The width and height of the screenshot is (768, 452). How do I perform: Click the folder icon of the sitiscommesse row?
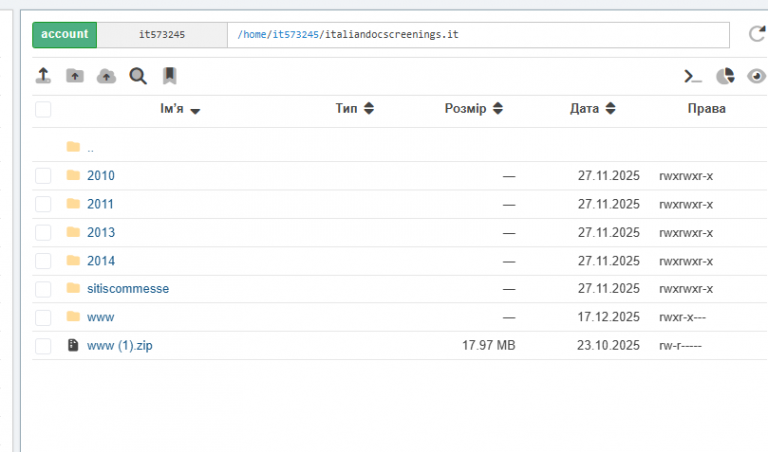tap(73, 288)
